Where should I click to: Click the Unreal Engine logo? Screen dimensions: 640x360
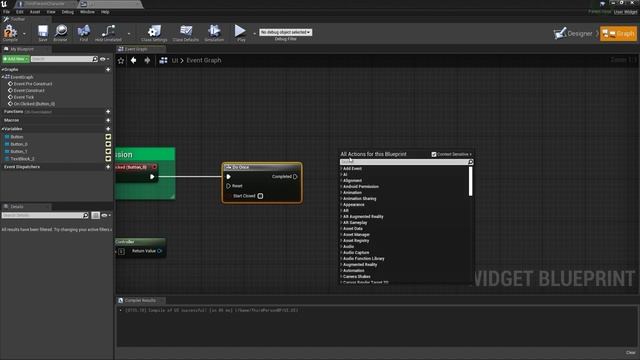(4, 4)
